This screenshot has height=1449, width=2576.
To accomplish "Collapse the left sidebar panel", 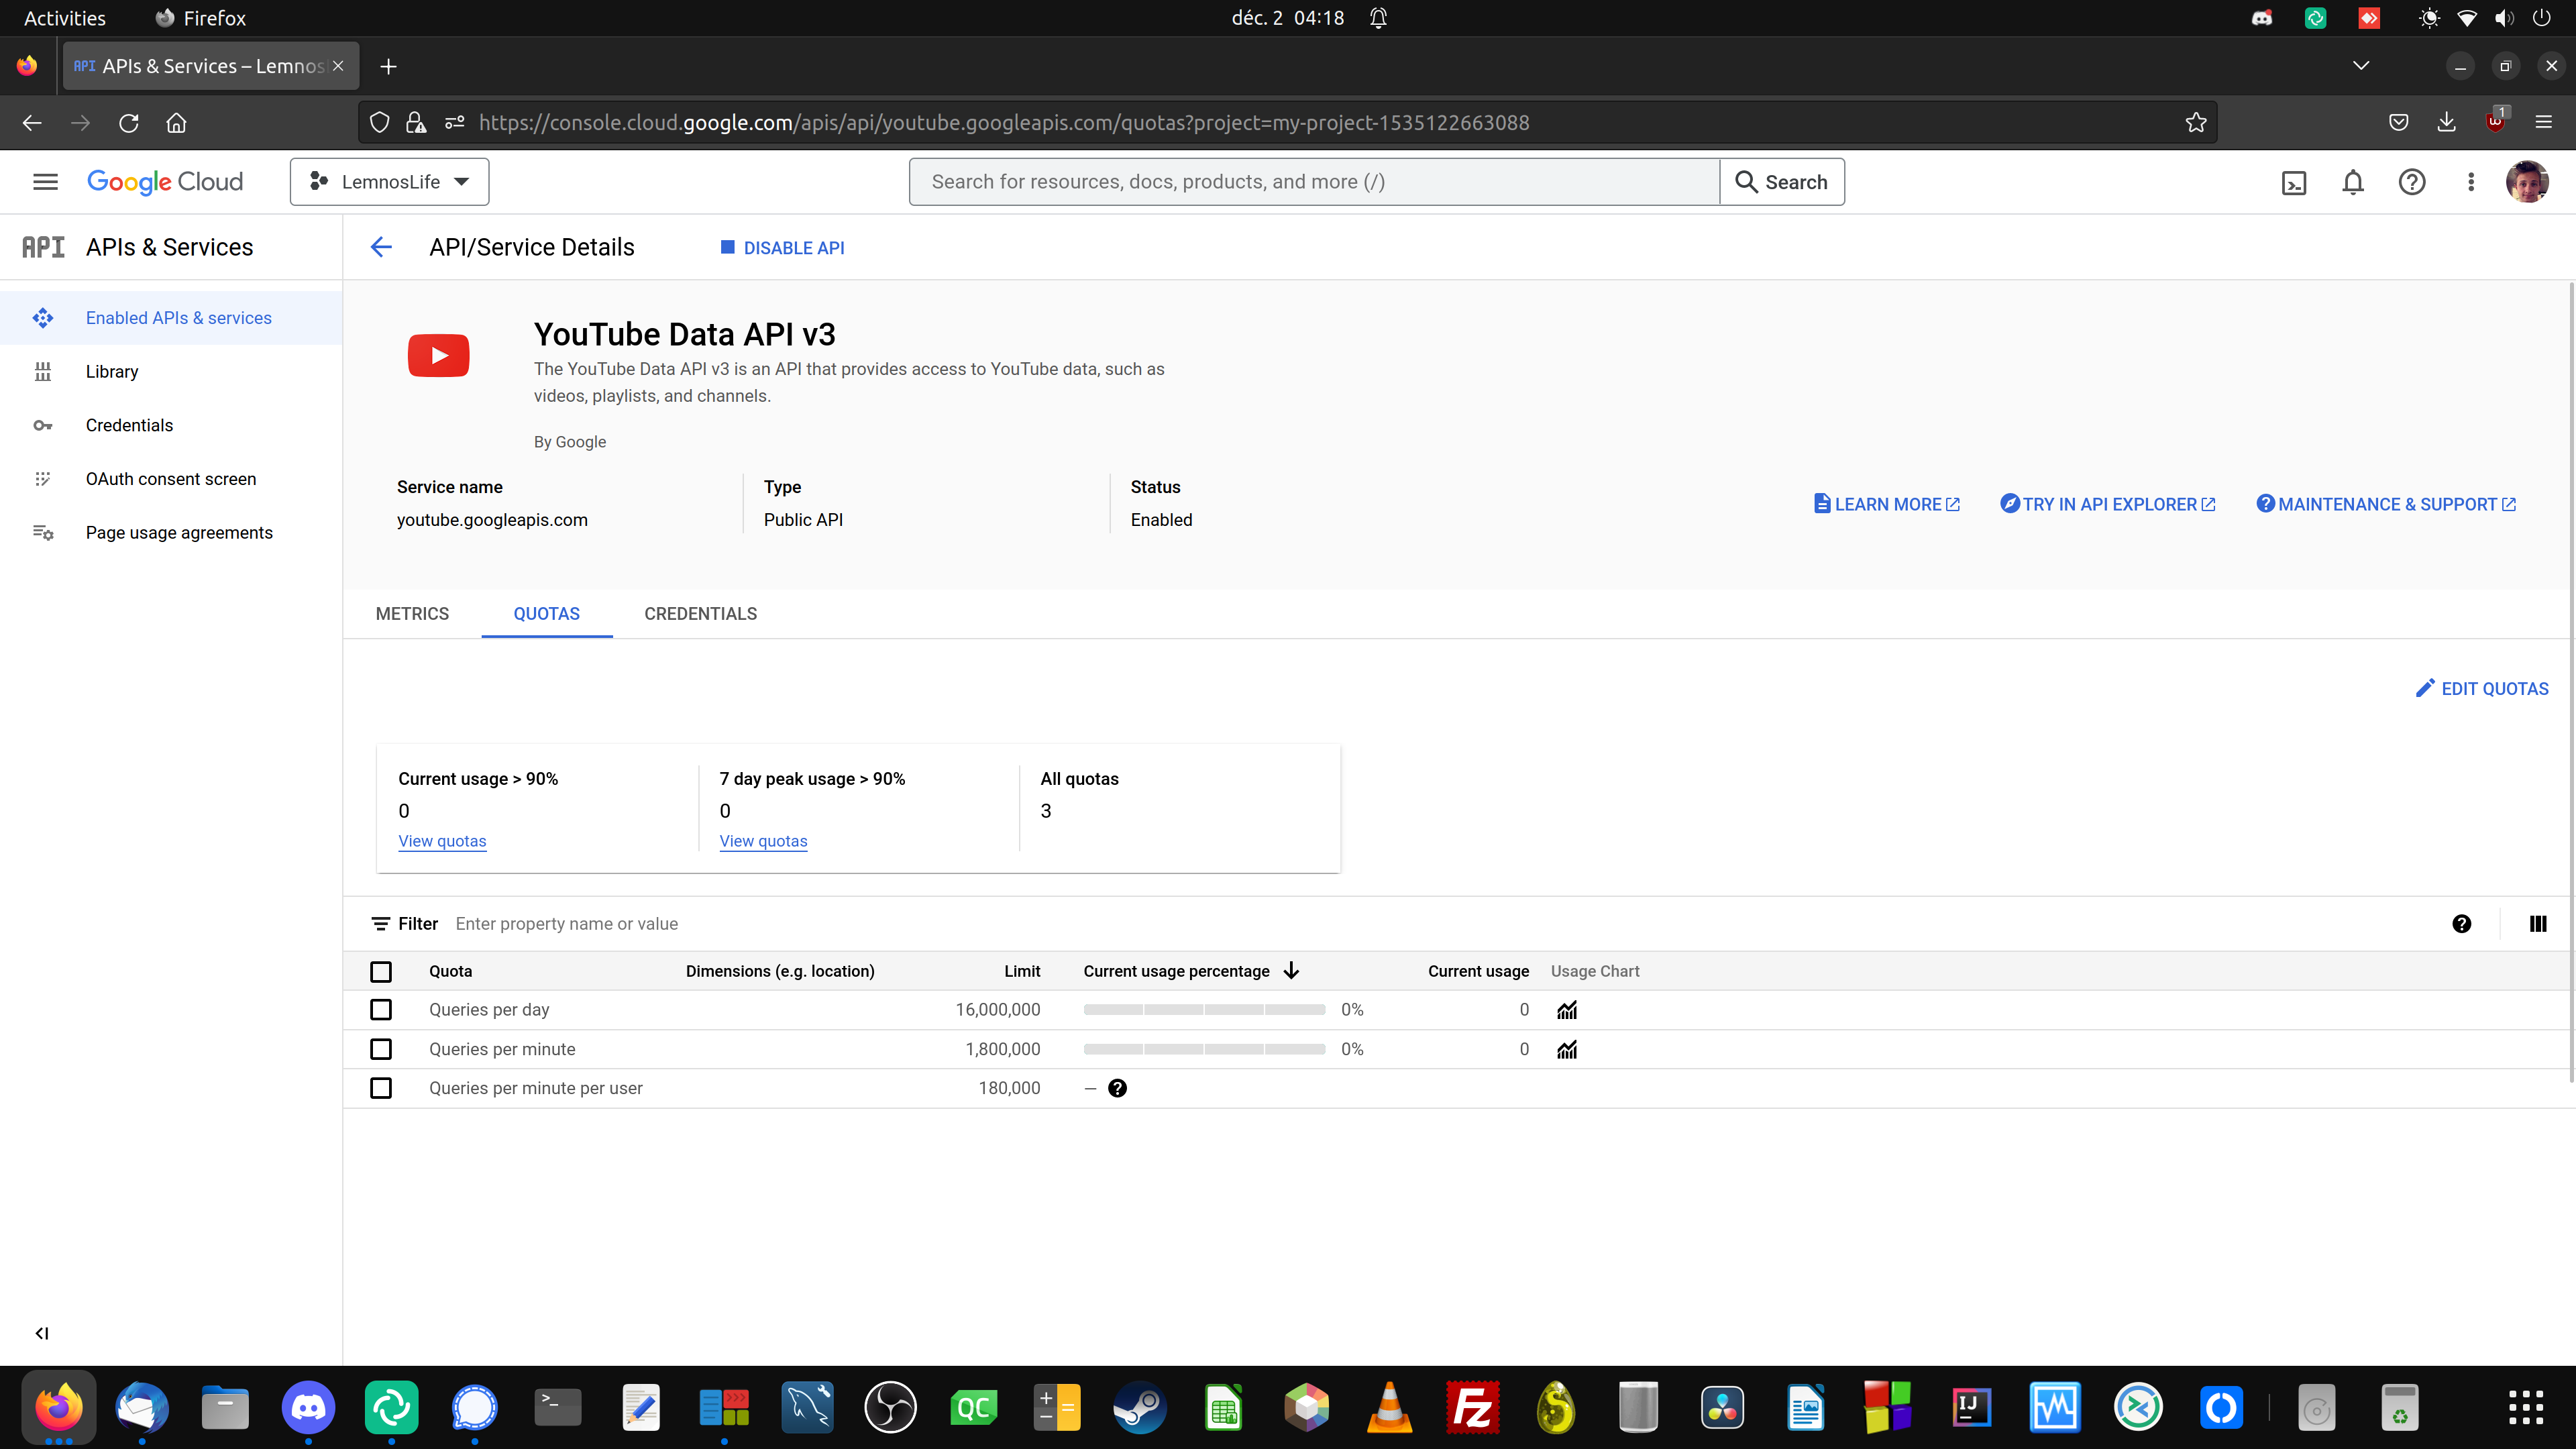I will click(41, 1333).
